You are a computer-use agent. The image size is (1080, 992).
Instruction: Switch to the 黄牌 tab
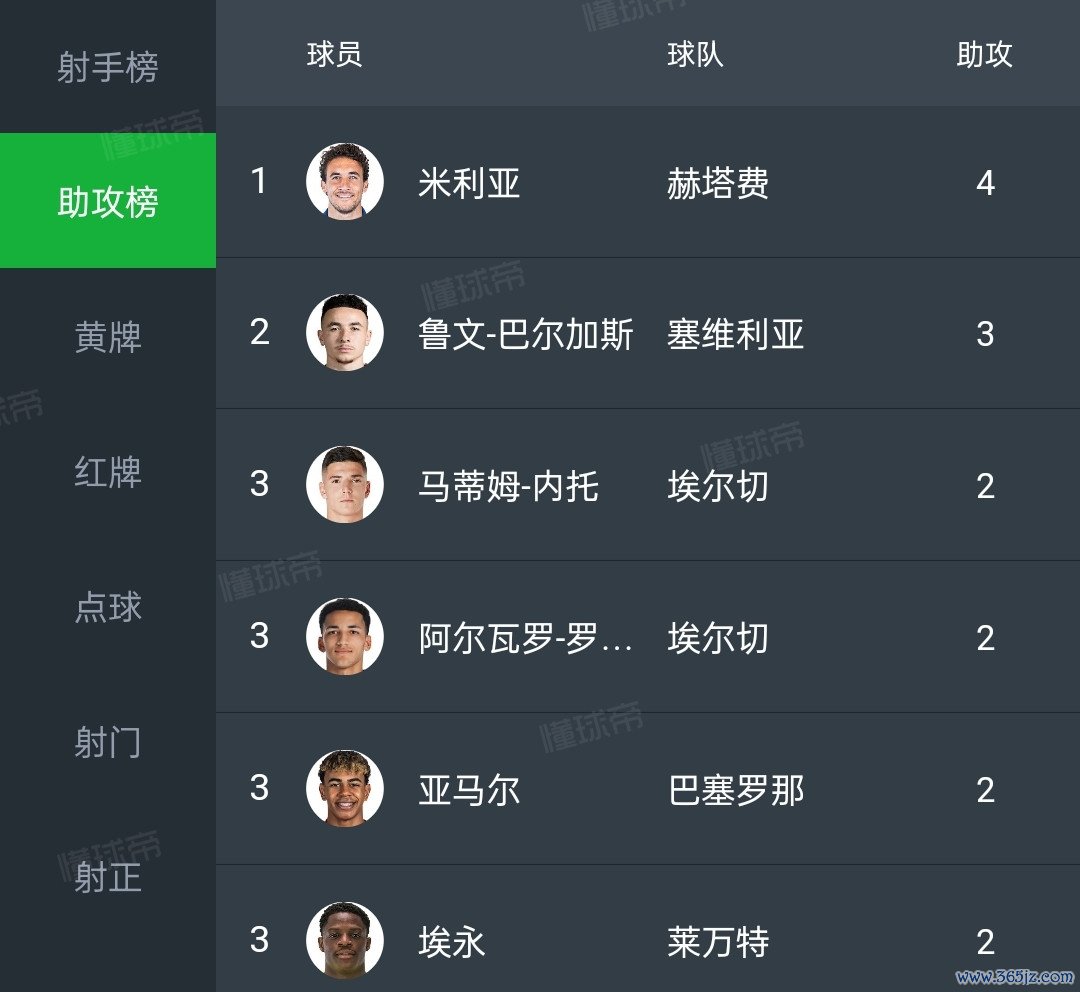pyautogui.click(x=107, y=337)
